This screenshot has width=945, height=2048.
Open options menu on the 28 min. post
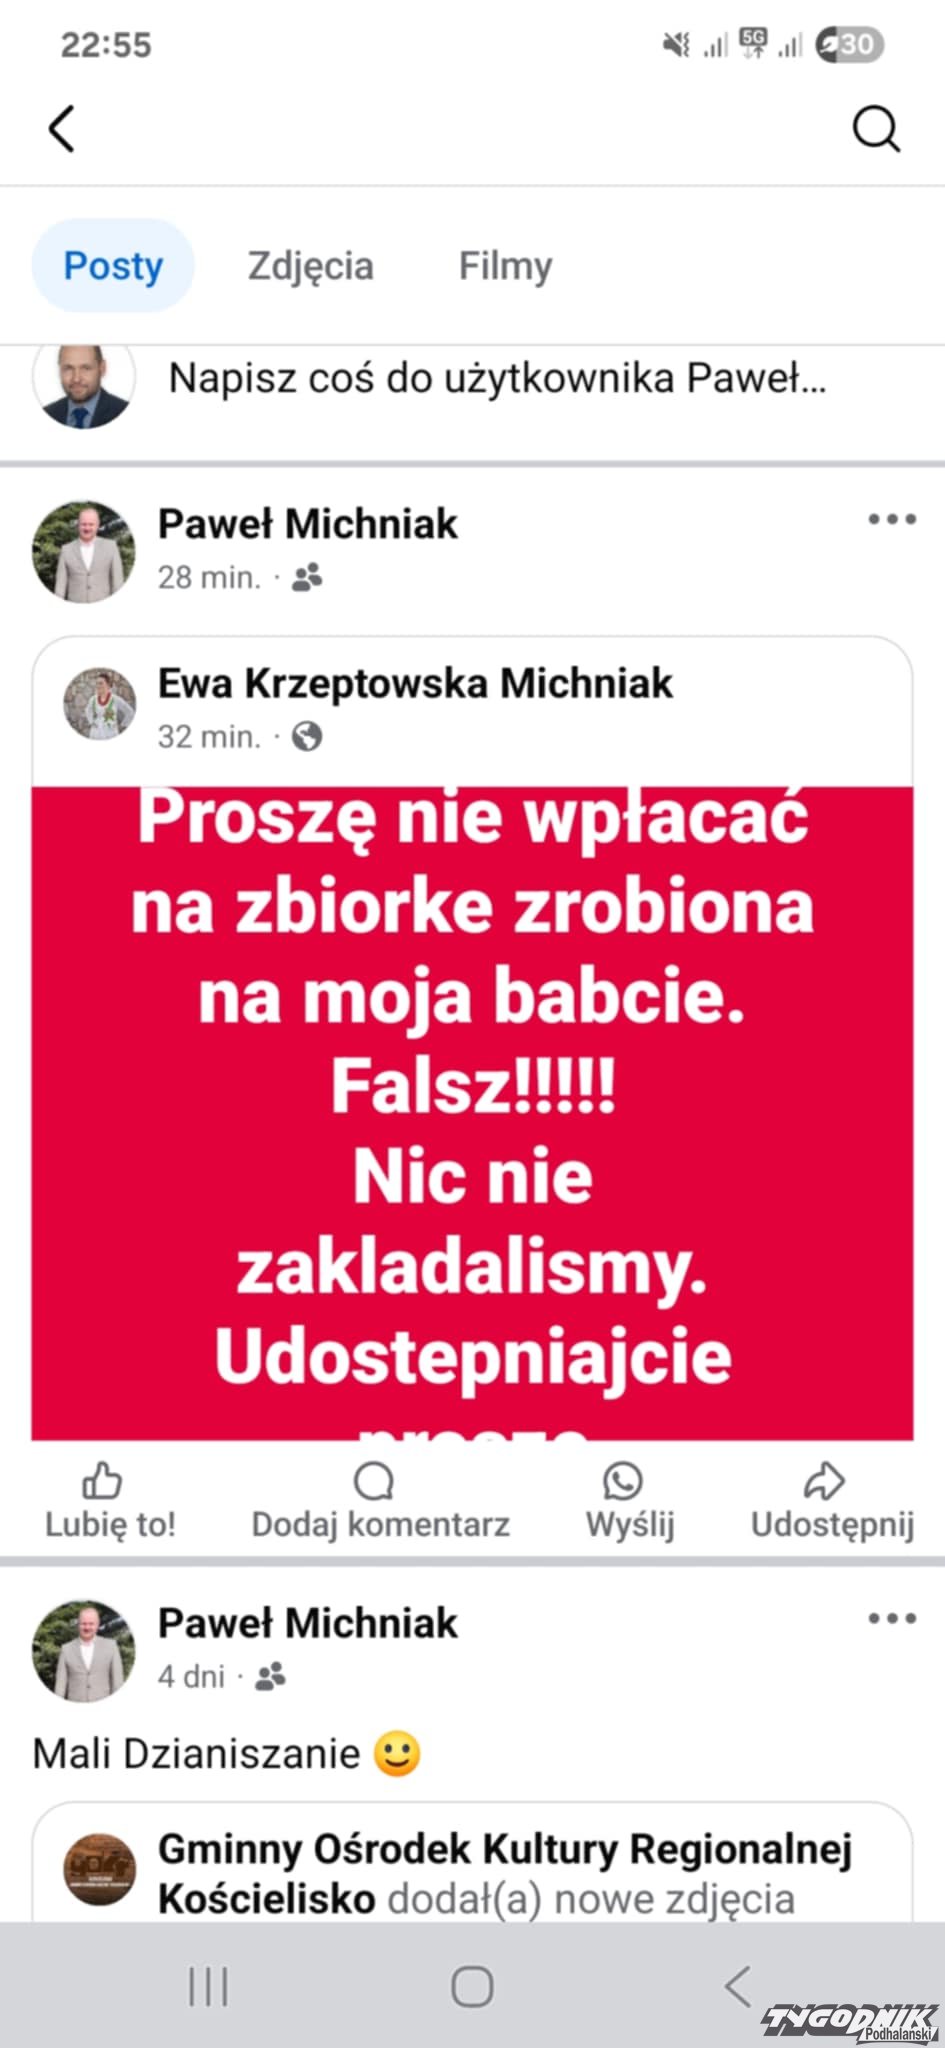[x=892, y=519]
